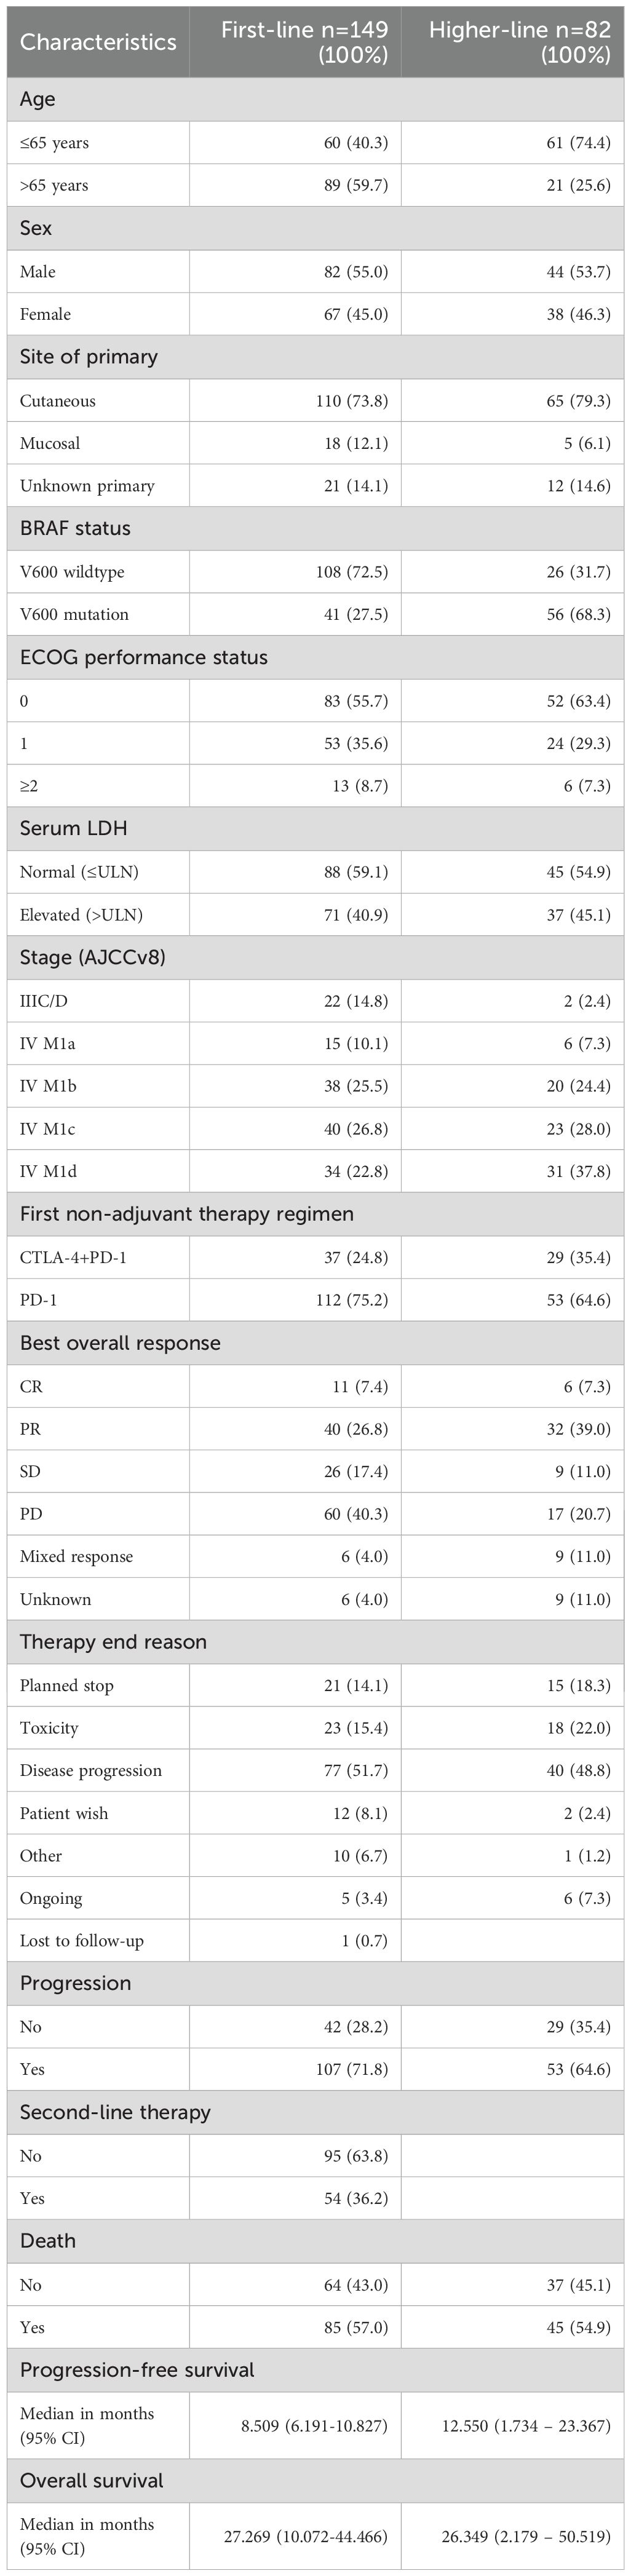Select the CTLA-4+PD-1 regimen row label

click(73, 1257)
